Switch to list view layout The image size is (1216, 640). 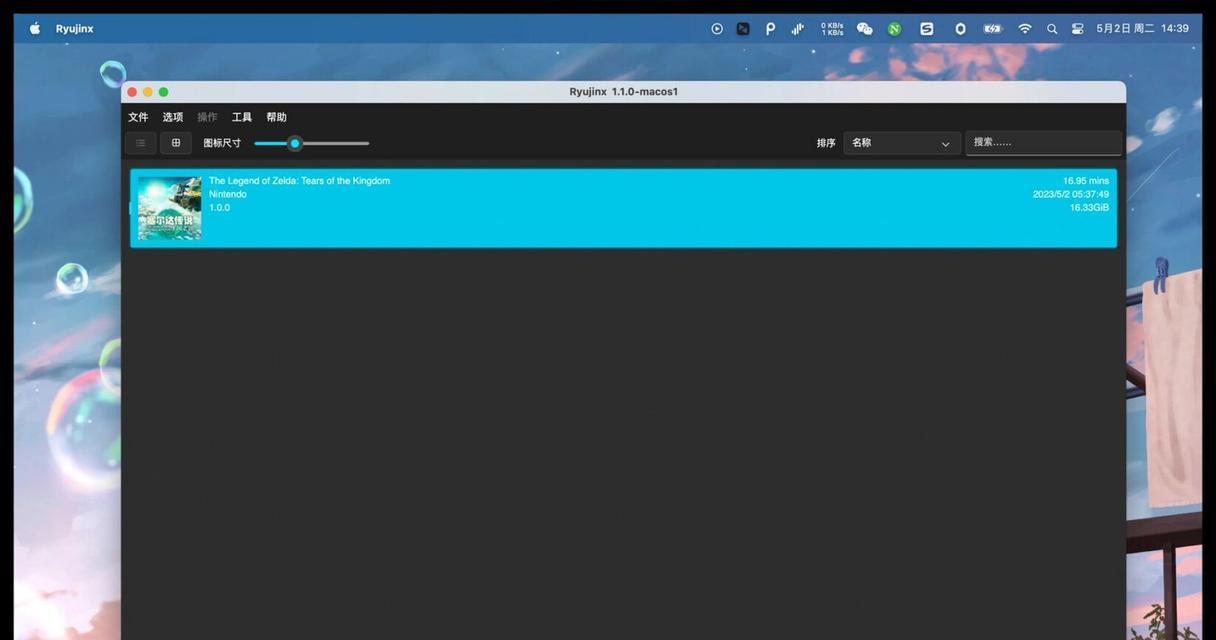[141, 143]
